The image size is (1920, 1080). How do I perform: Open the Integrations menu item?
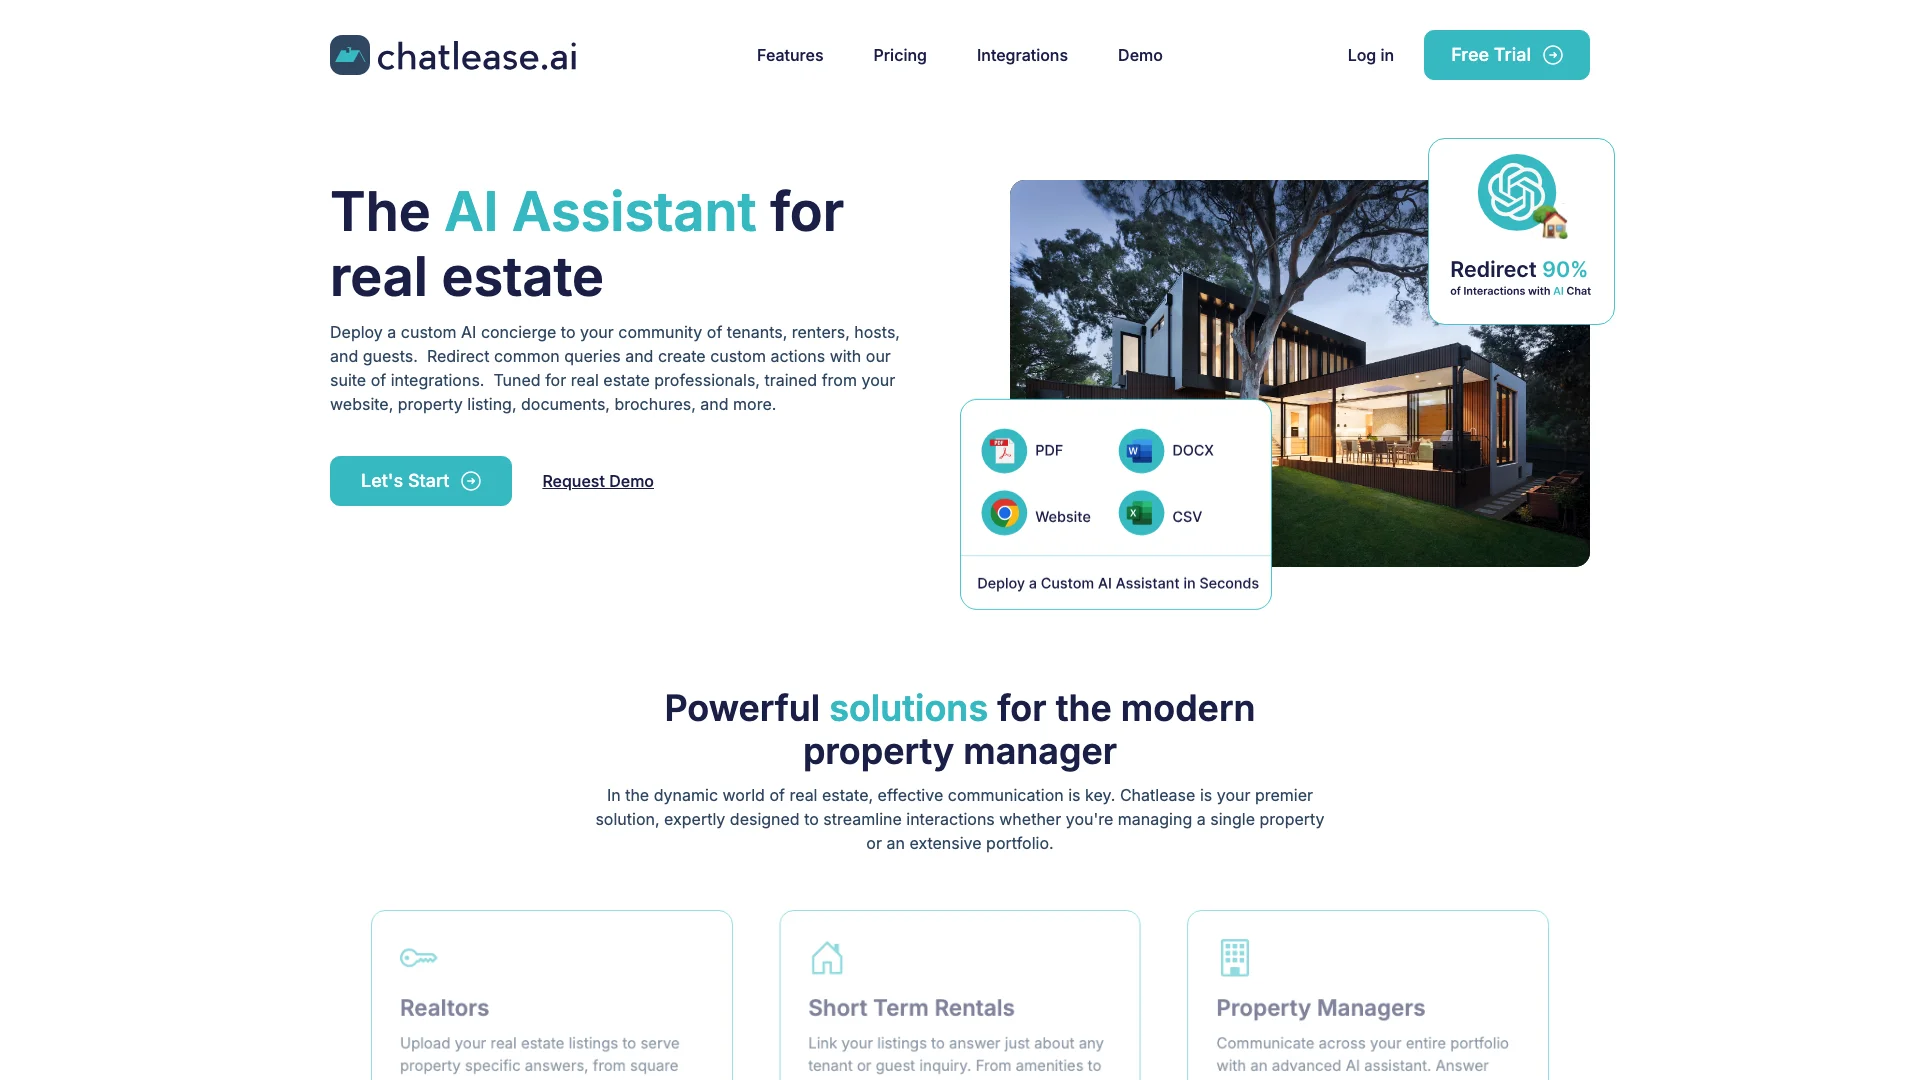point(1022,55)
